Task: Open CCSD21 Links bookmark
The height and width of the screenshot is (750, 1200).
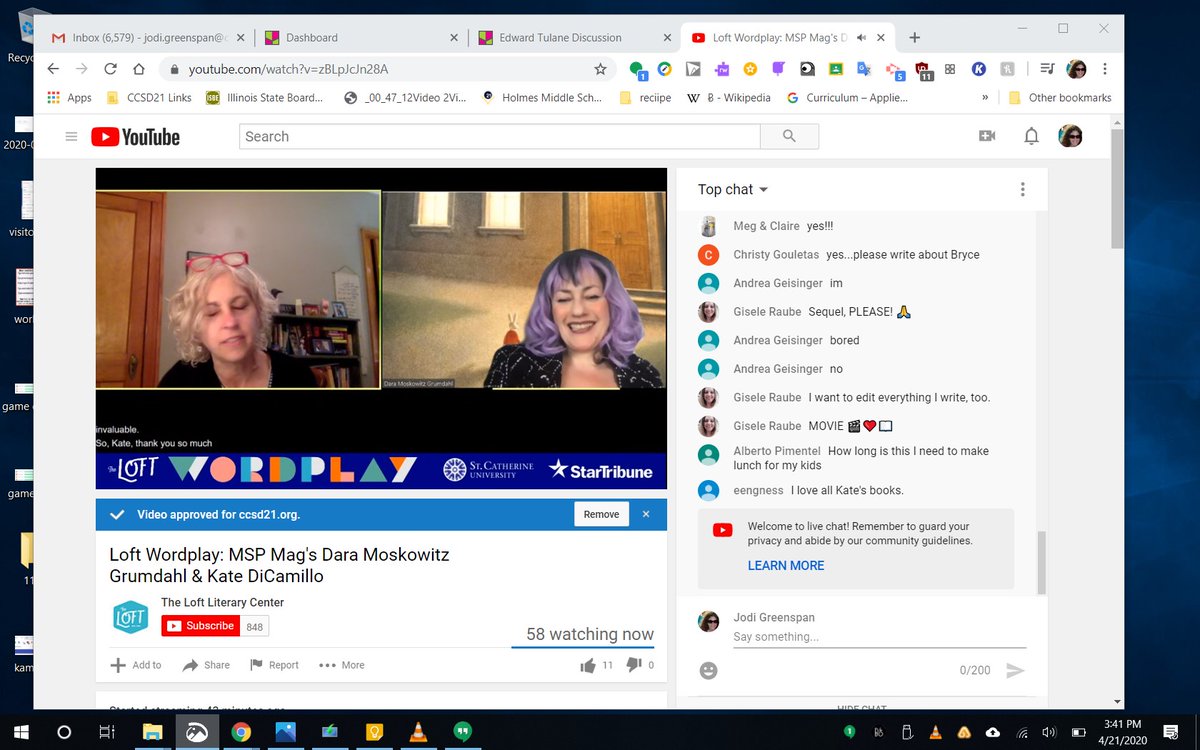Action: [x=149, y=98]
